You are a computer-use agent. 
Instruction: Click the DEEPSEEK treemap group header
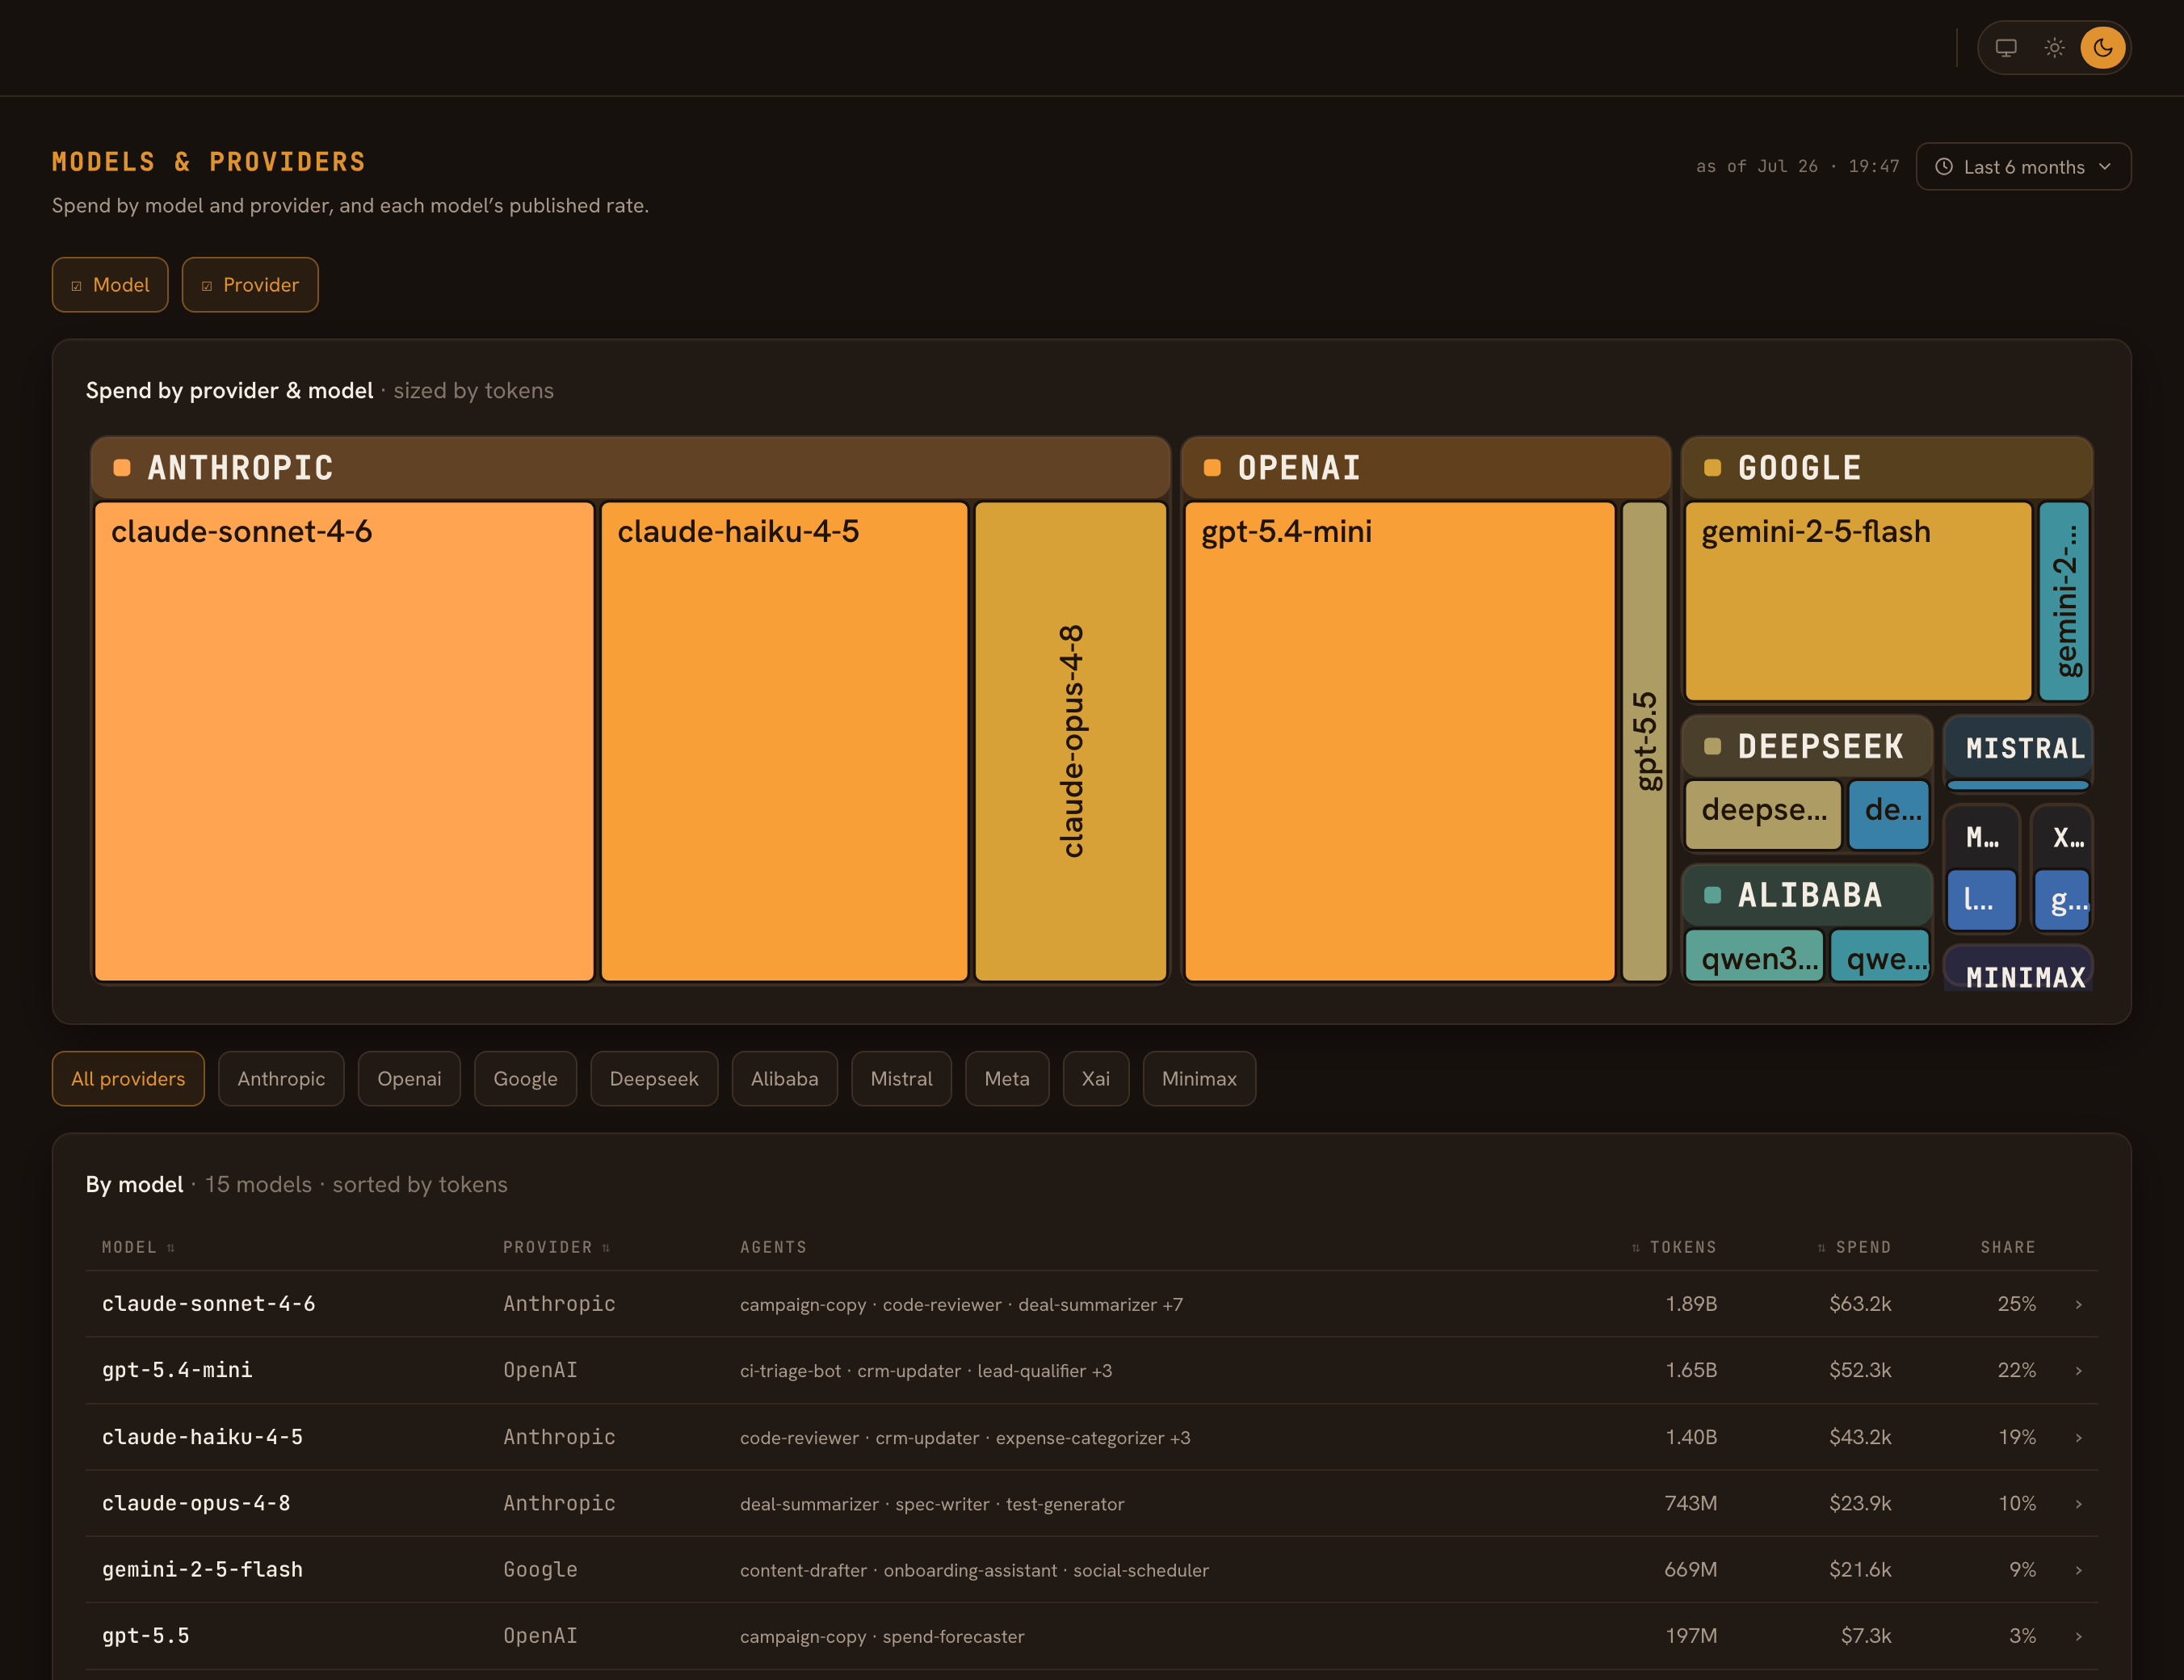1807,747
